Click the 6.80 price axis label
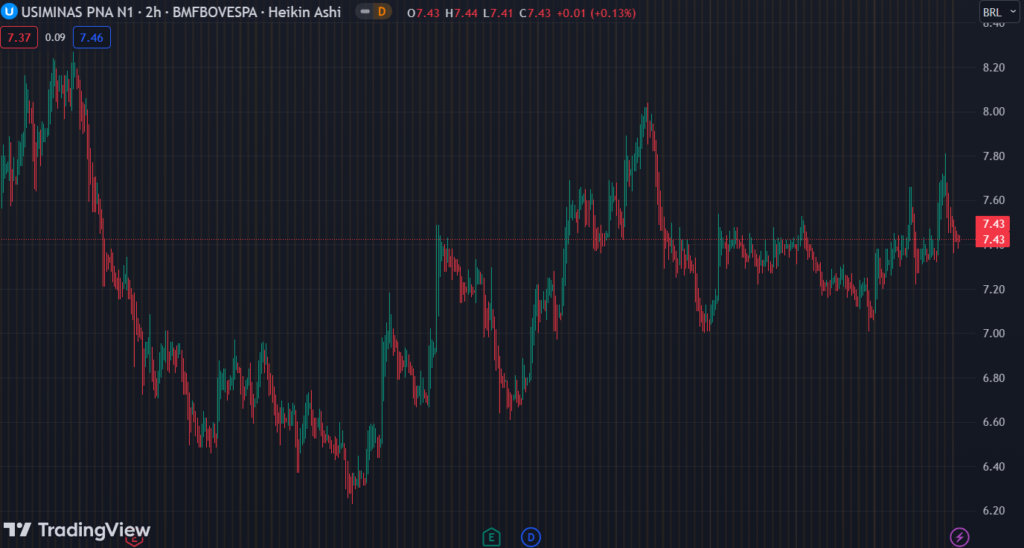Screen dimensions: 1024x548 pos(993,378)
